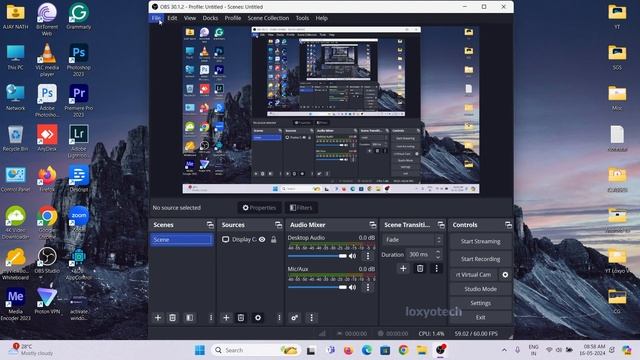Open VLC media player desktop icon
This screenshot has width=640, height=360.
point(47,60)
